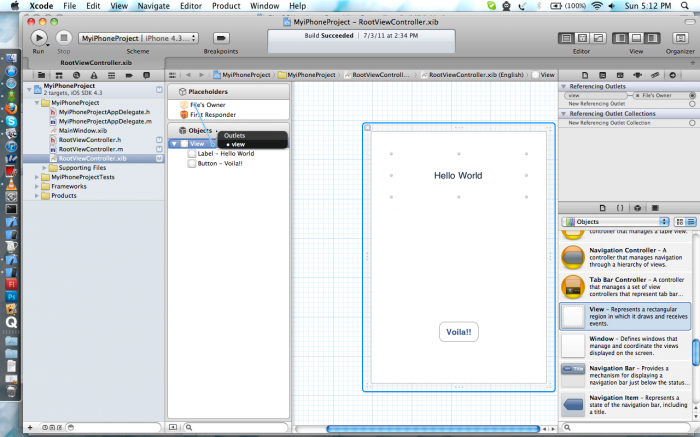Toggle the Navigator pane view button
The width and height of the screenshot is (700, 437).
point(620,38)
